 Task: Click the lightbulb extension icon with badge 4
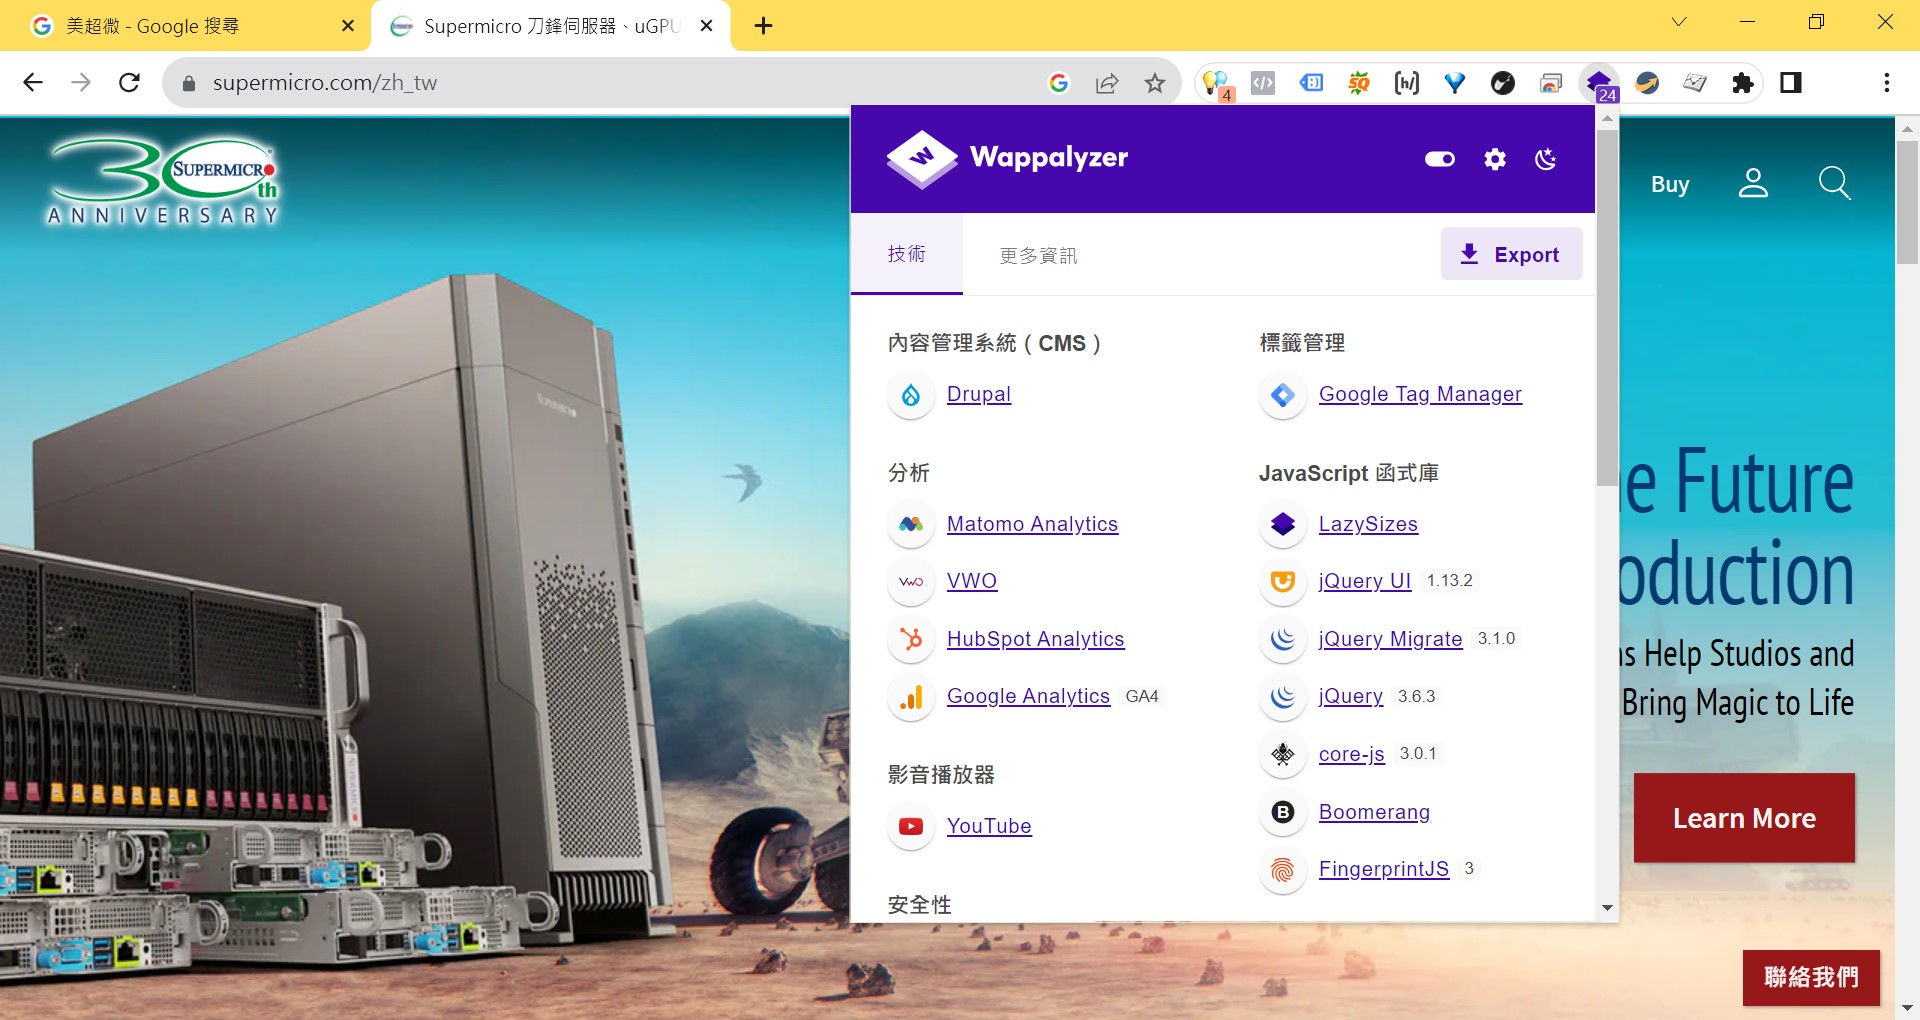tap(1217, 84)
